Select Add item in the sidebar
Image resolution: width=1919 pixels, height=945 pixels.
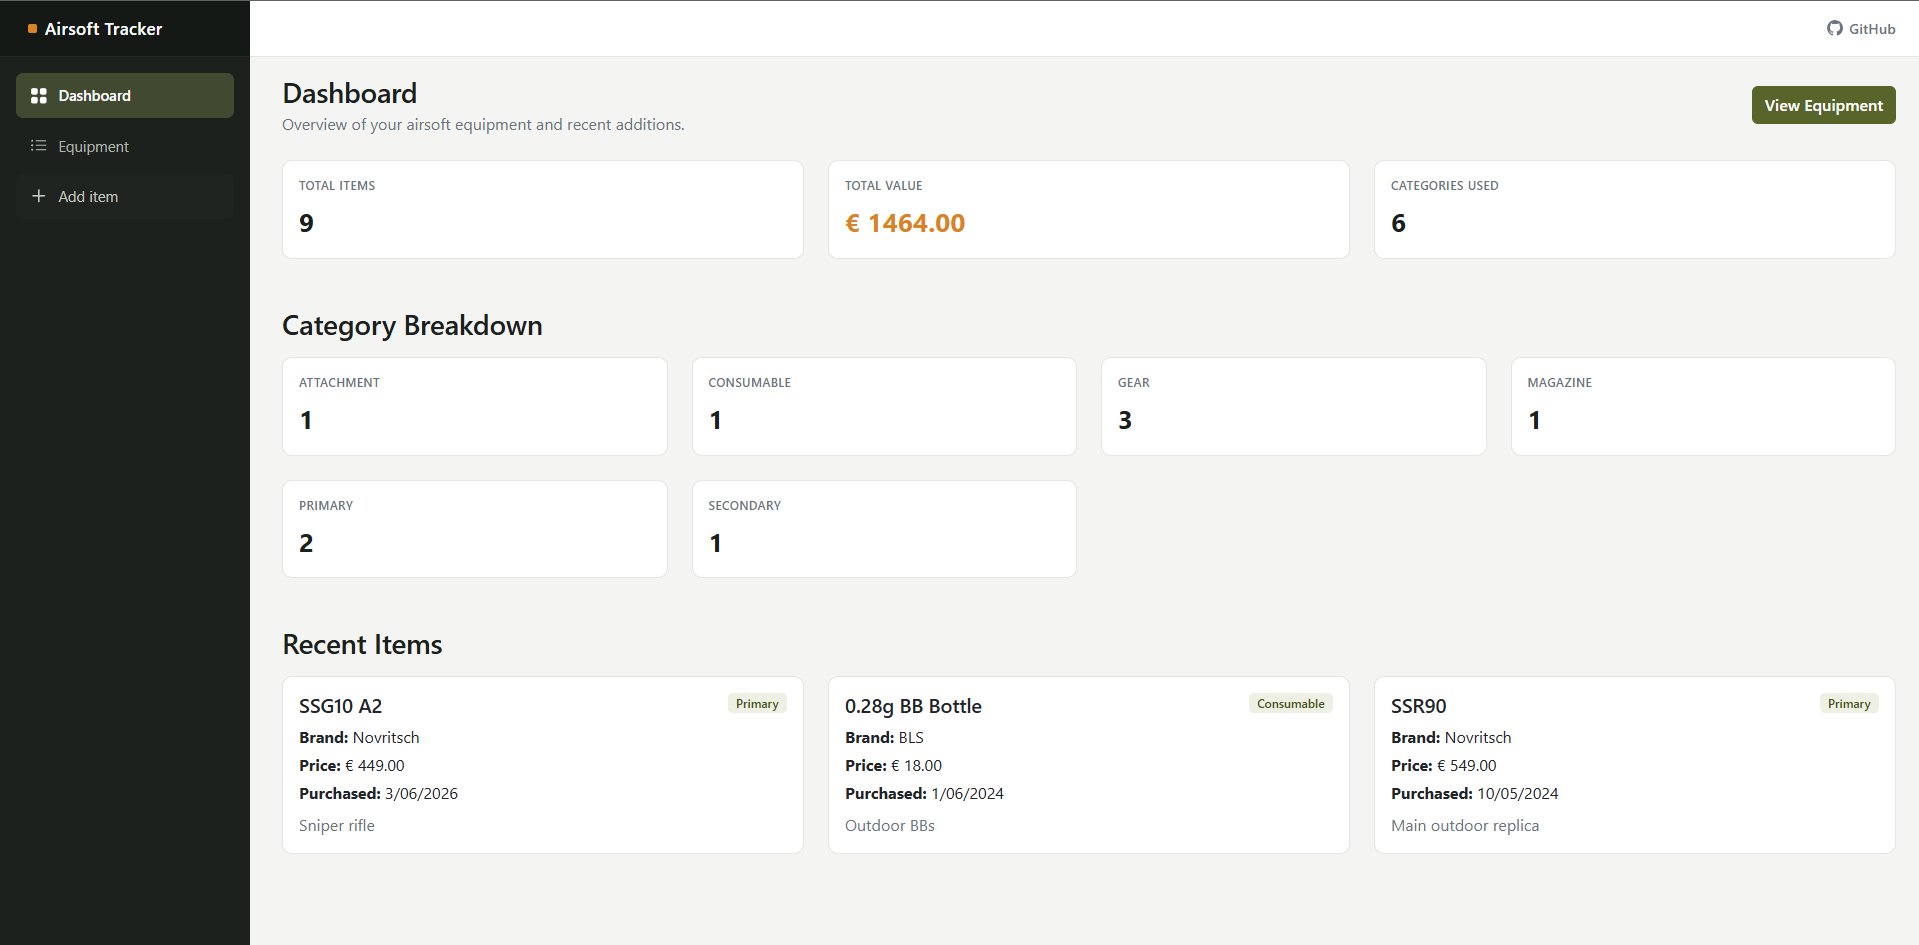point(125,196)
